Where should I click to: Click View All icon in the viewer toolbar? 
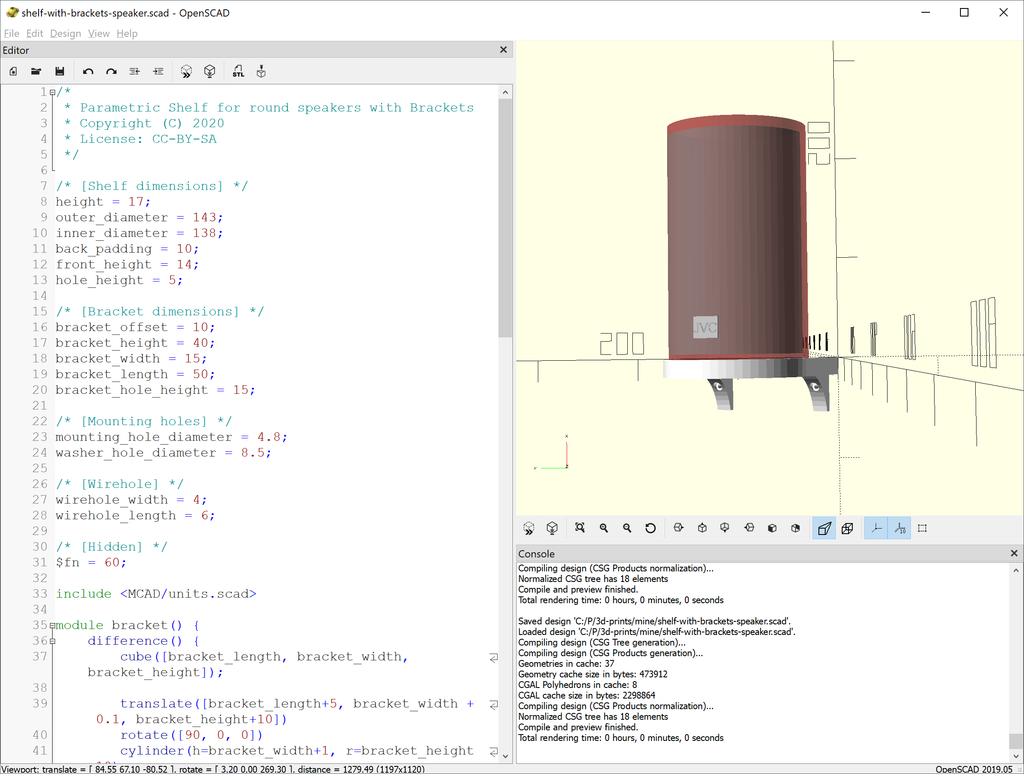[x=580, y=528]
